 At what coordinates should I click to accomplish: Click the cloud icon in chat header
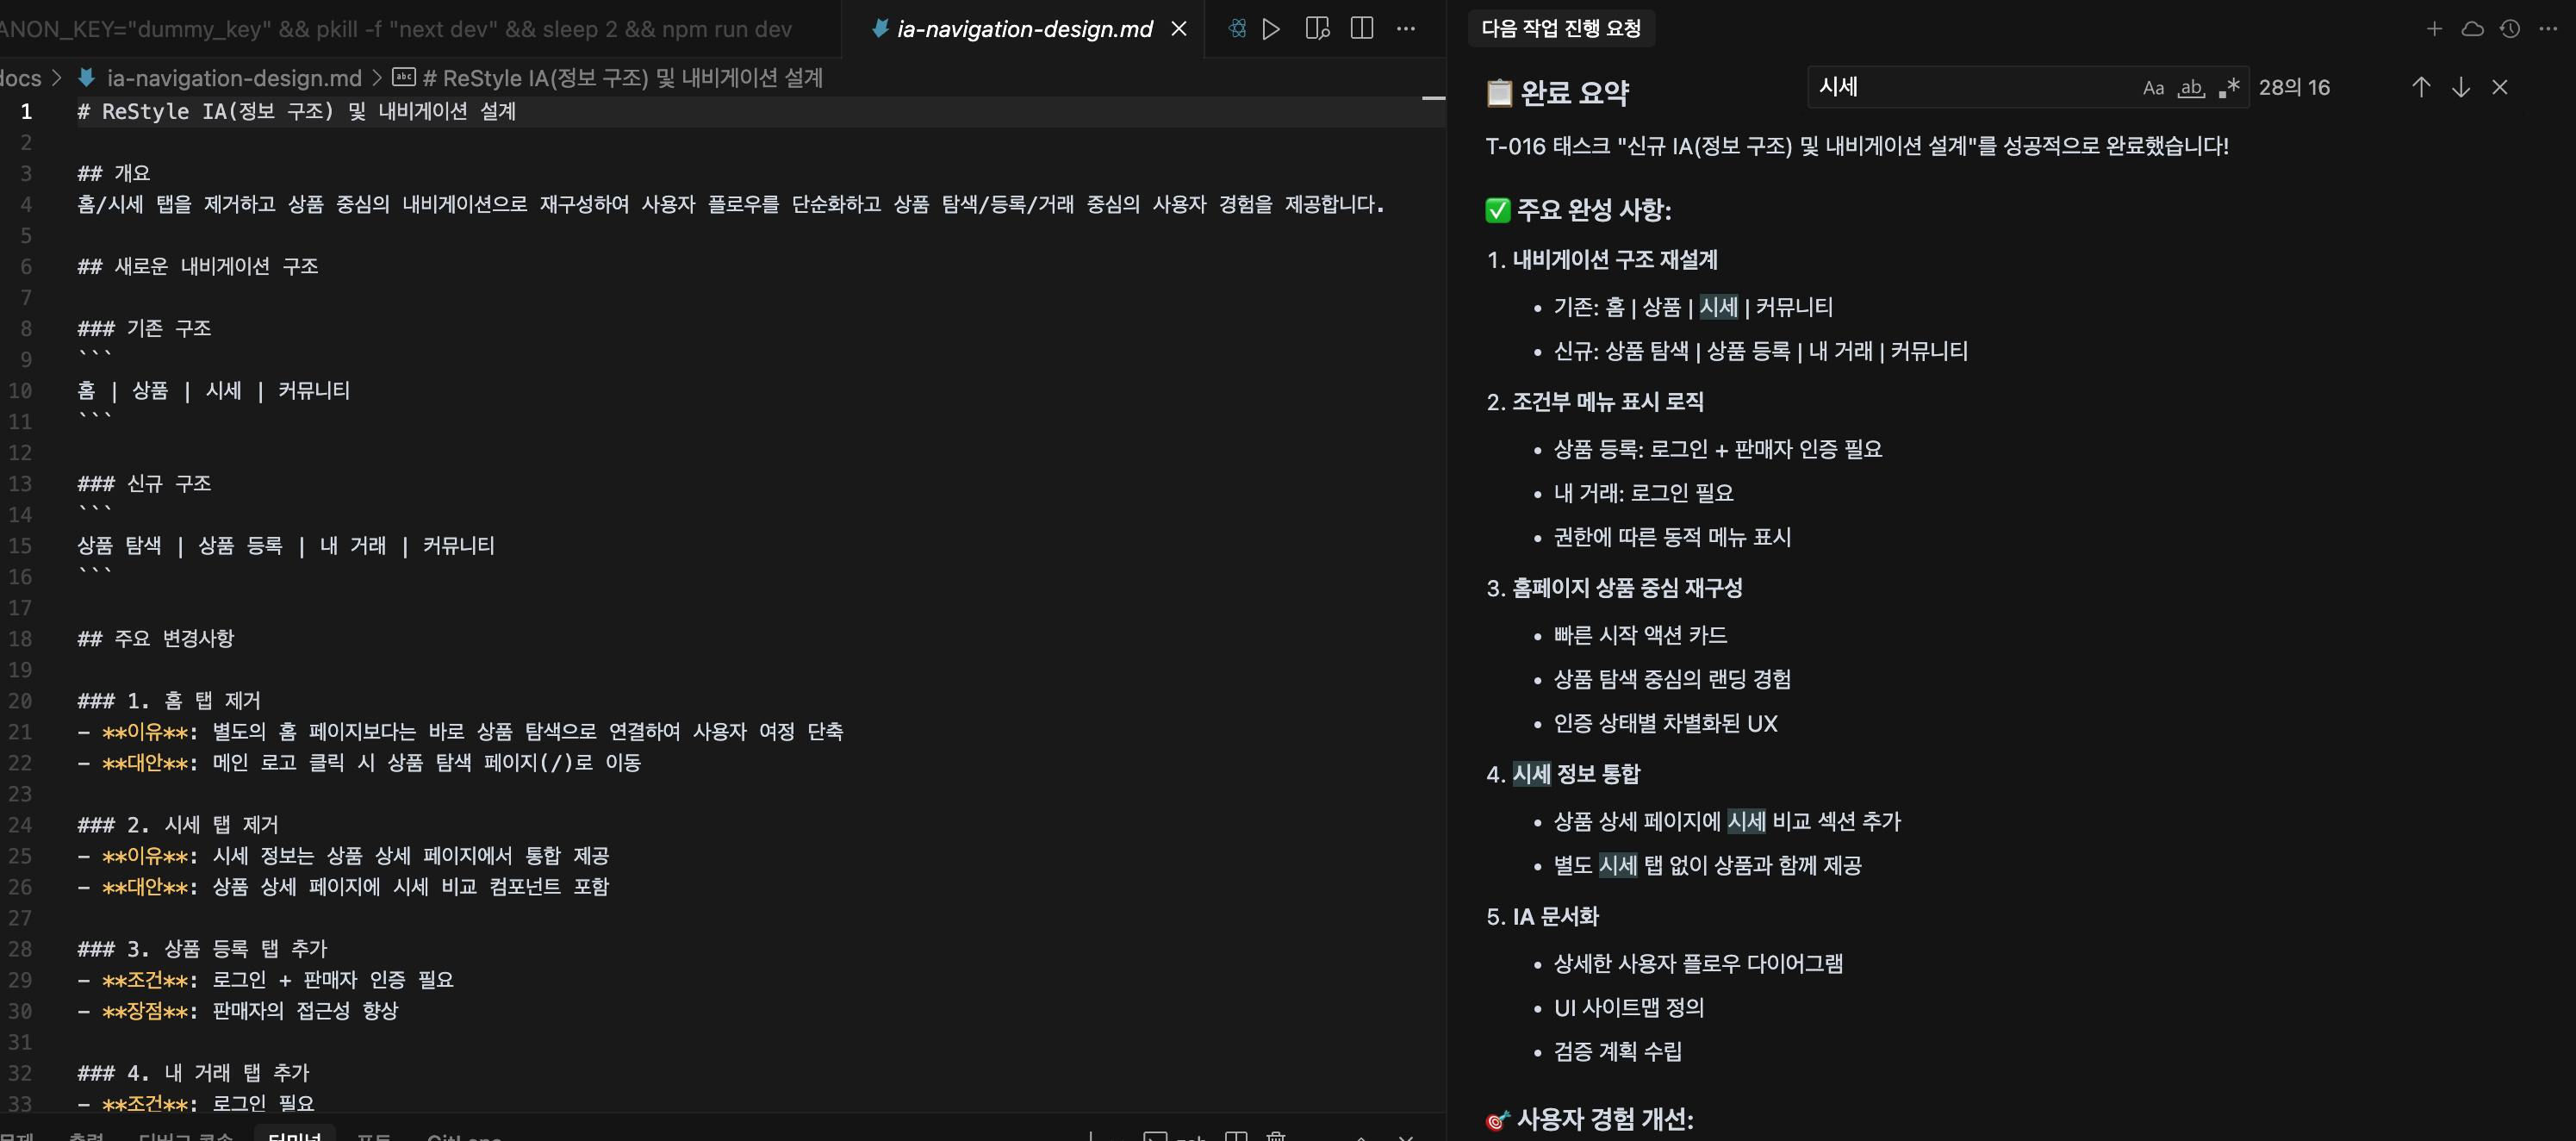click(x=2472, y=29)
